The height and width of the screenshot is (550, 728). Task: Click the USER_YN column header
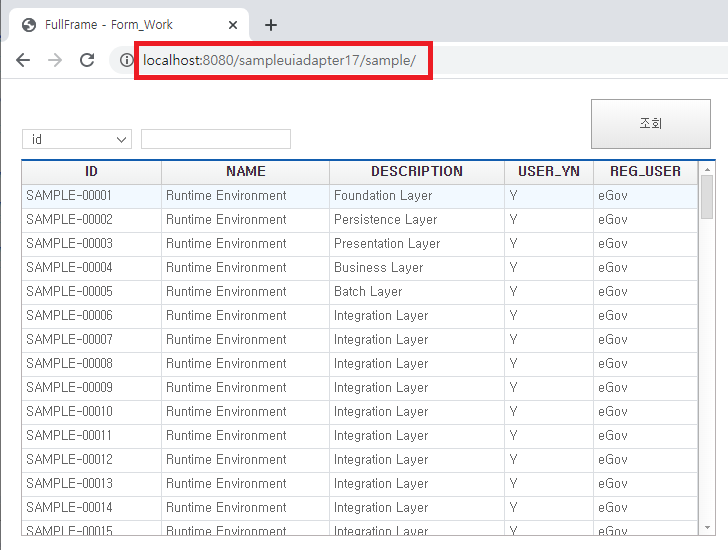[x=548, y=171]
